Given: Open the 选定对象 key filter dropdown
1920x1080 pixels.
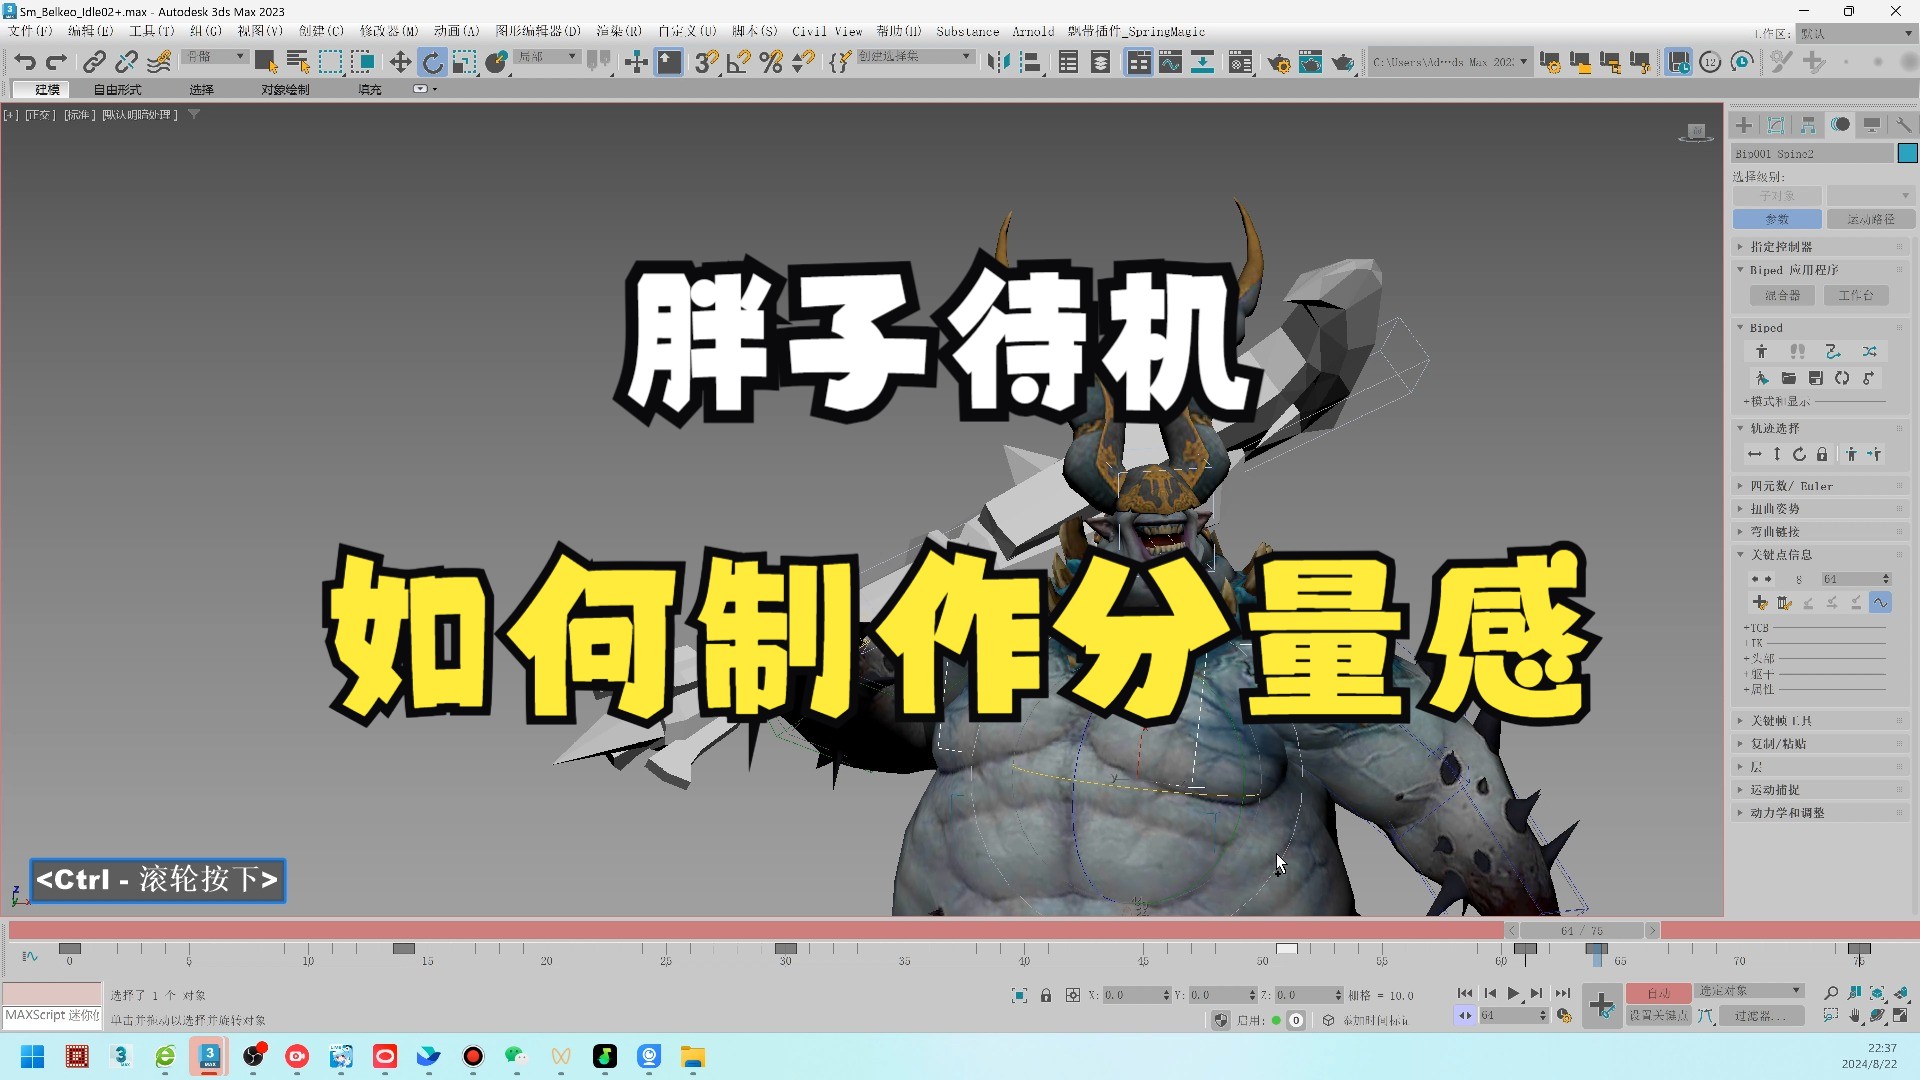Looking at the screenshot, I should click(x=1750, y=991).
